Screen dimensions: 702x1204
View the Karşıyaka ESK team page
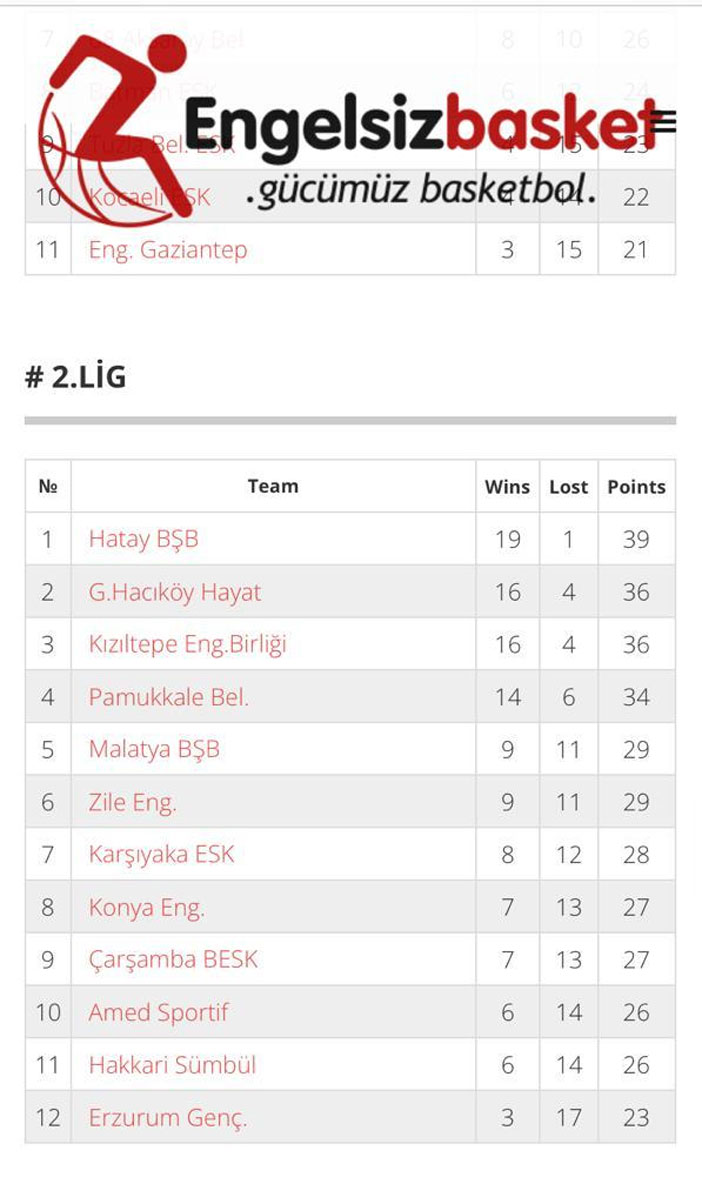161,855
